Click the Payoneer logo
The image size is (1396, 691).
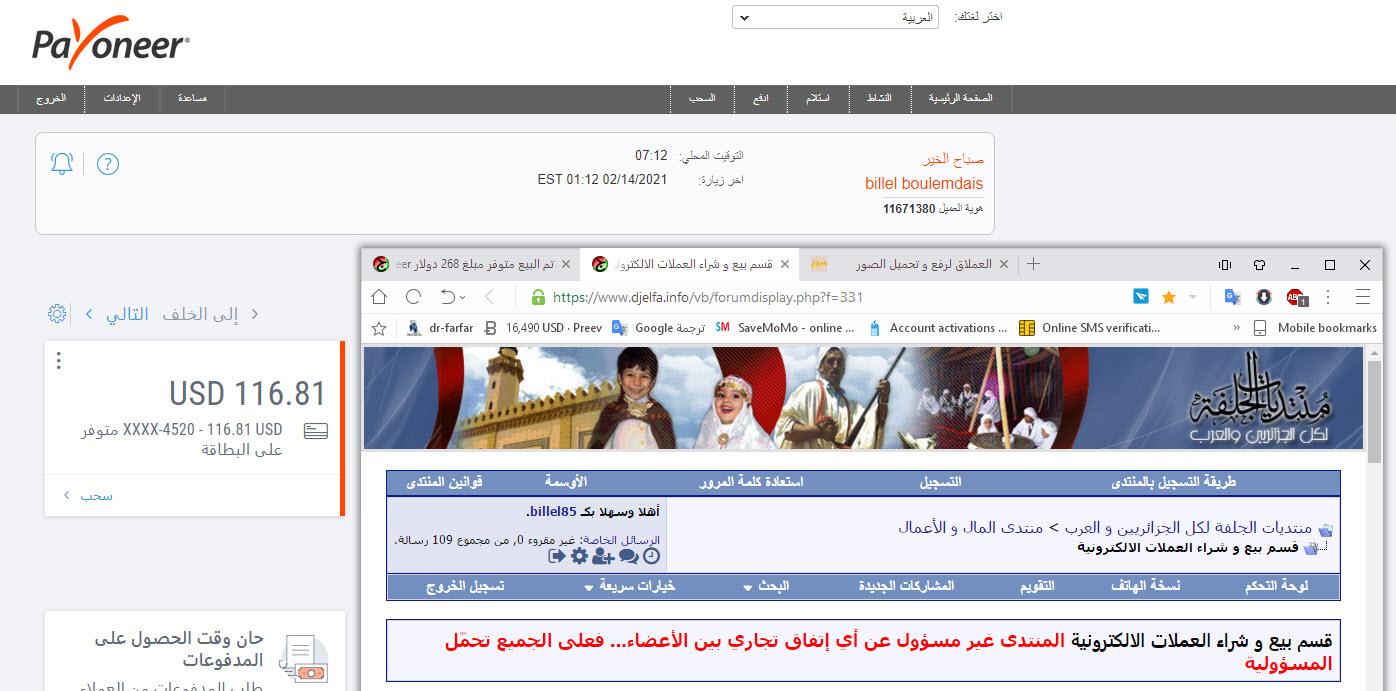click(x=111, y=43)
